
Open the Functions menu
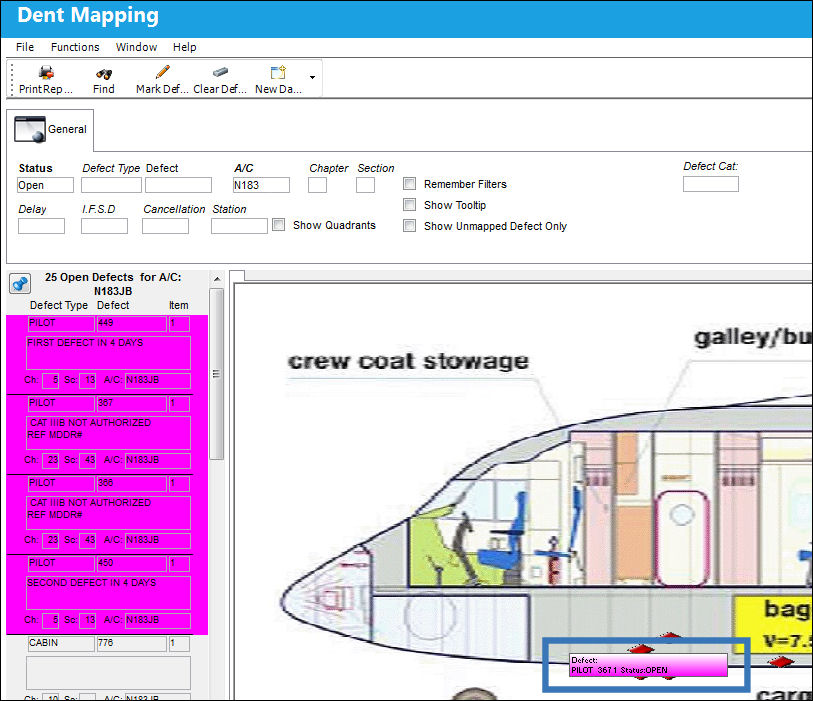pos(75,47)
